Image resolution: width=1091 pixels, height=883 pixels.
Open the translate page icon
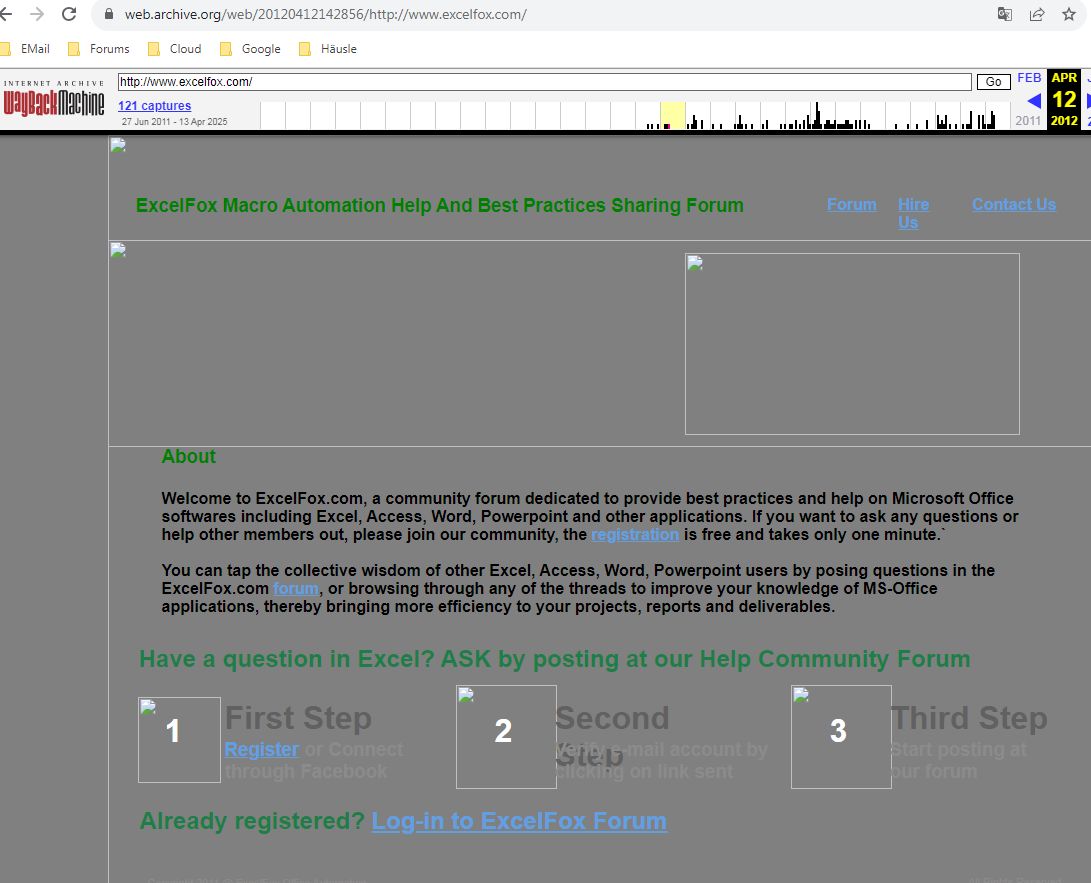point(1005,14)
